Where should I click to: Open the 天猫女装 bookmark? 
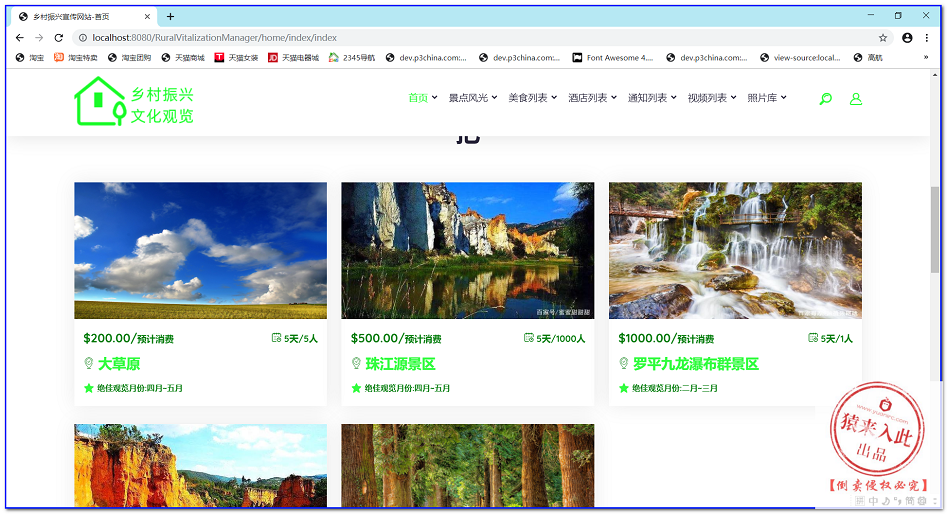click(x=236, y=57)
